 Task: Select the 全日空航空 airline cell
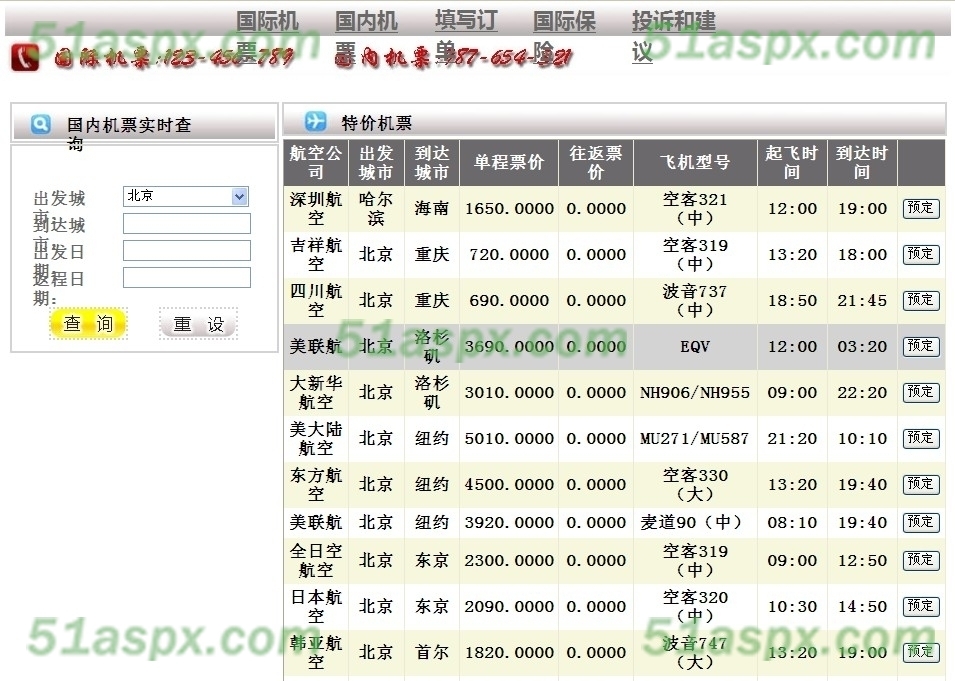pos(315,560)
